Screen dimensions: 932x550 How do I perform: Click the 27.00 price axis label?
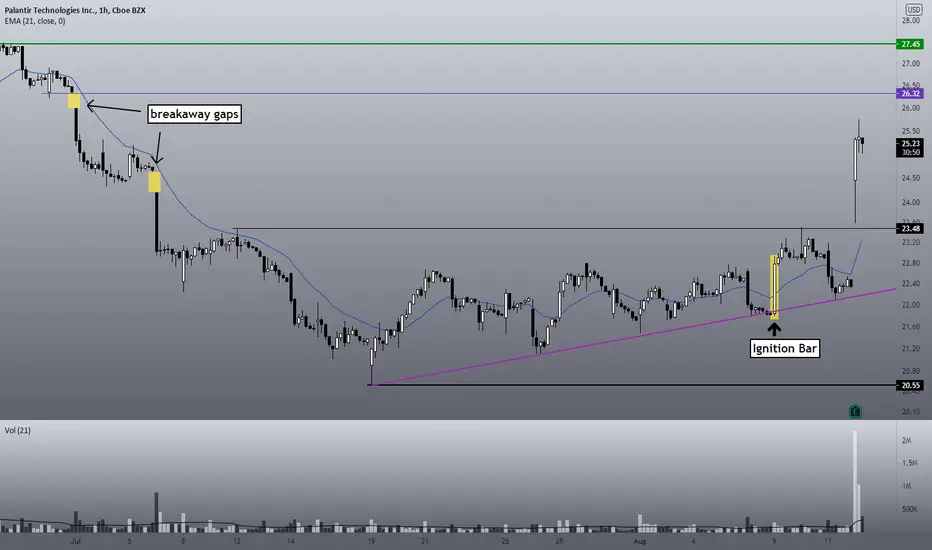[911, 64]
